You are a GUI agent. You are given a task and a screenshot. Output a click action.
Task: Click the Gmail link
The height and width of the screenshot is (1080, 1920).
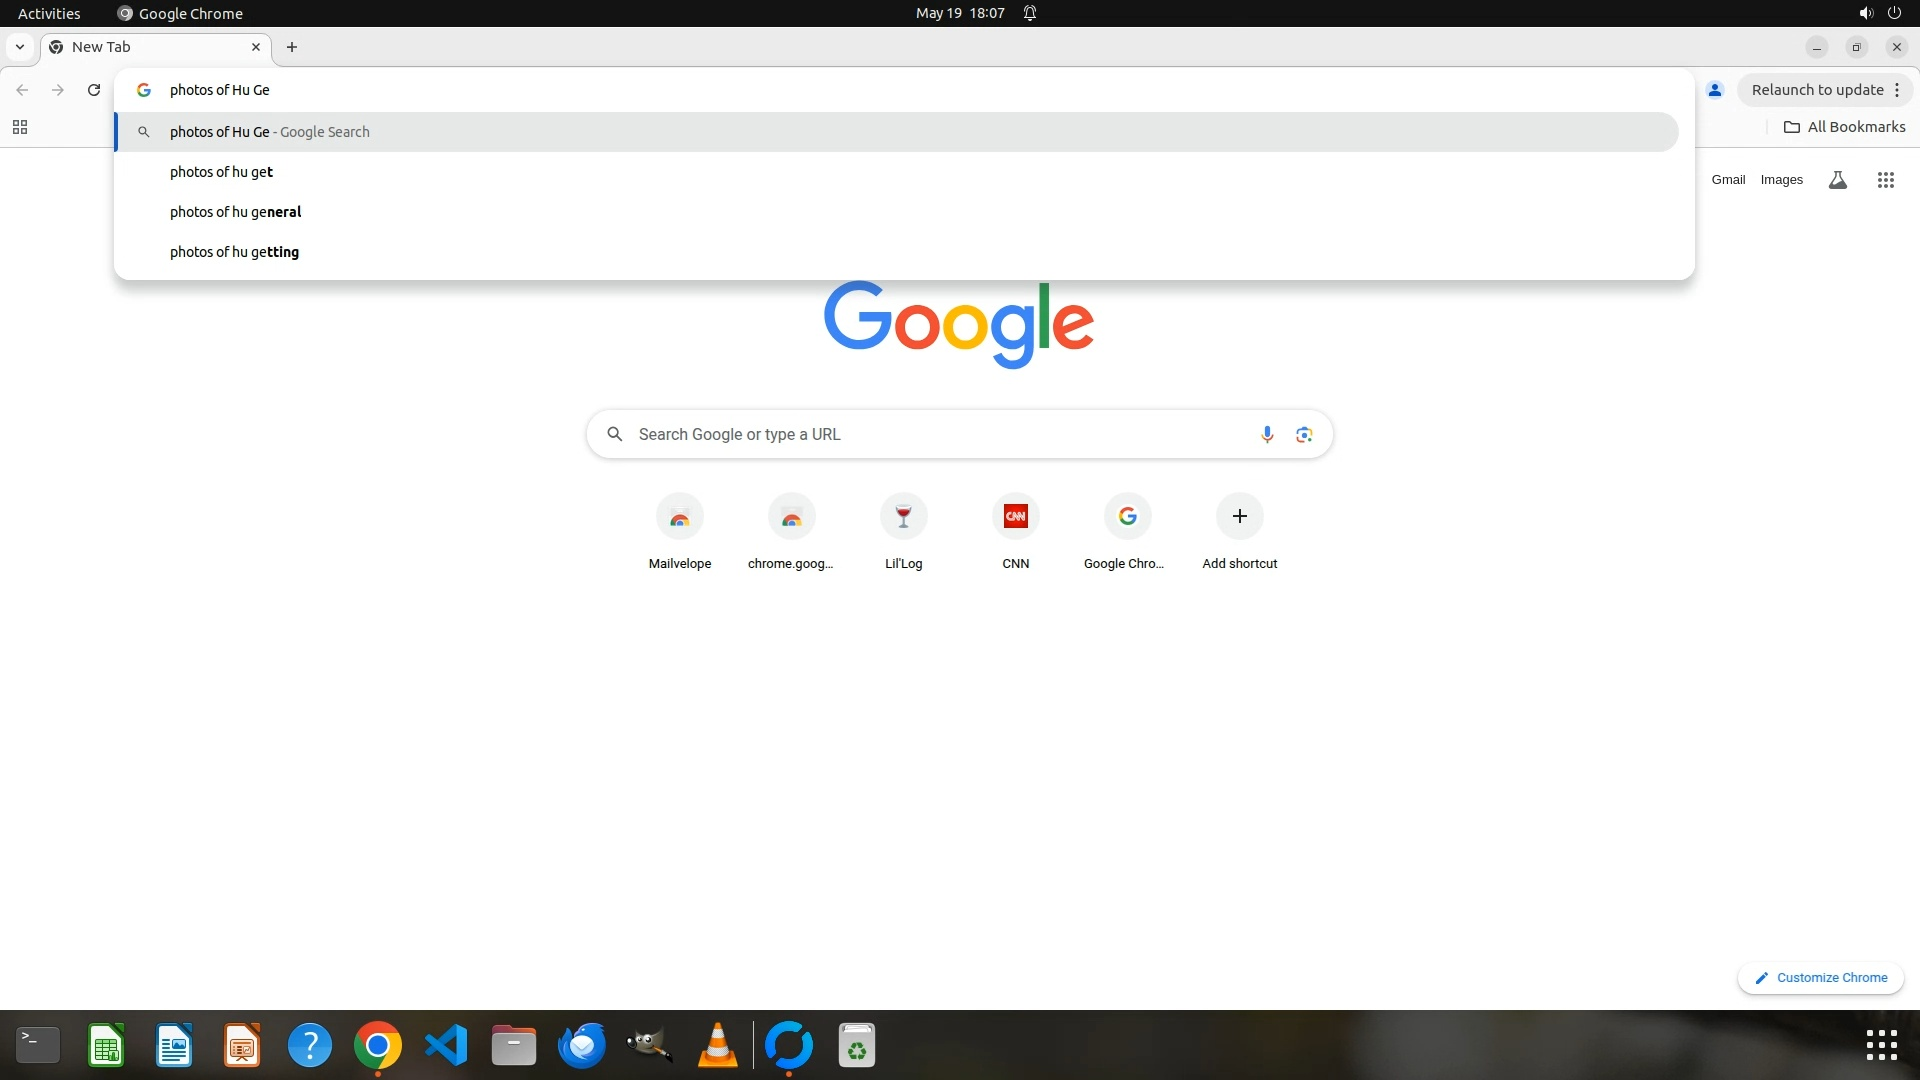[1728, 180]
